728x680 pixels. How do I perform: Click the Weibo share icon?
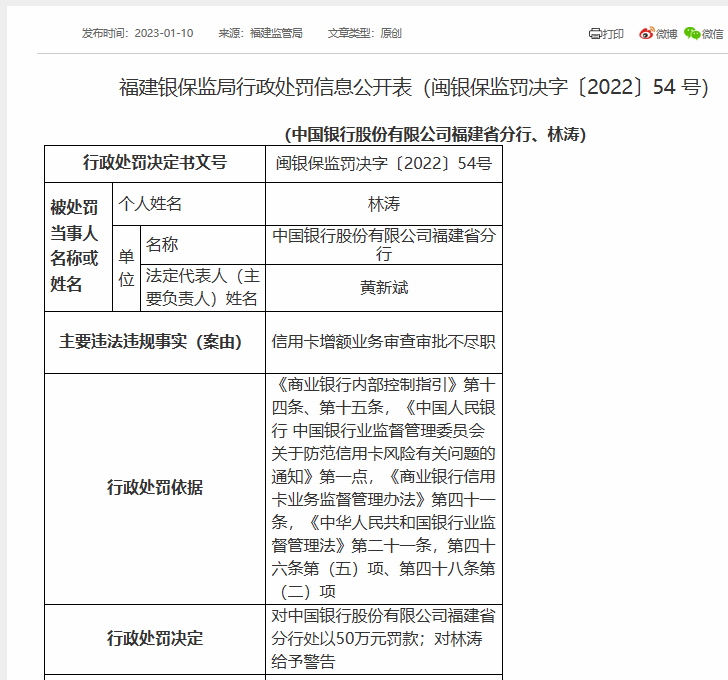[x=646, y=33]
